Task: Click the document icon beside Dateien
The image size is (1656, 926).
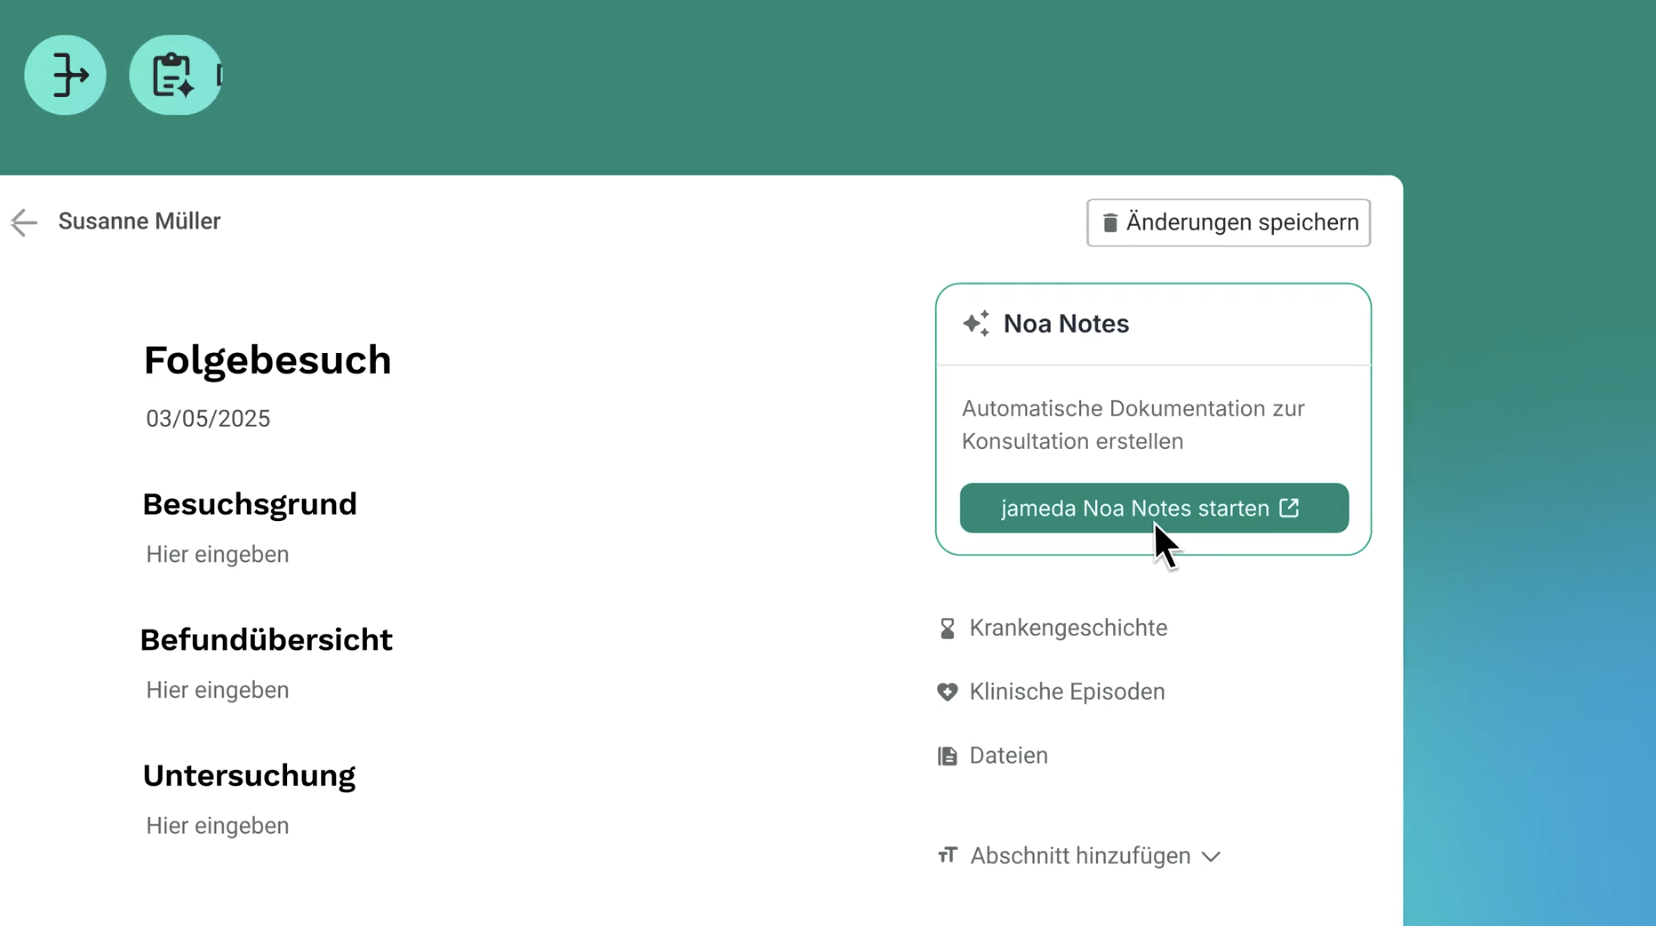Action: (947, 756)
